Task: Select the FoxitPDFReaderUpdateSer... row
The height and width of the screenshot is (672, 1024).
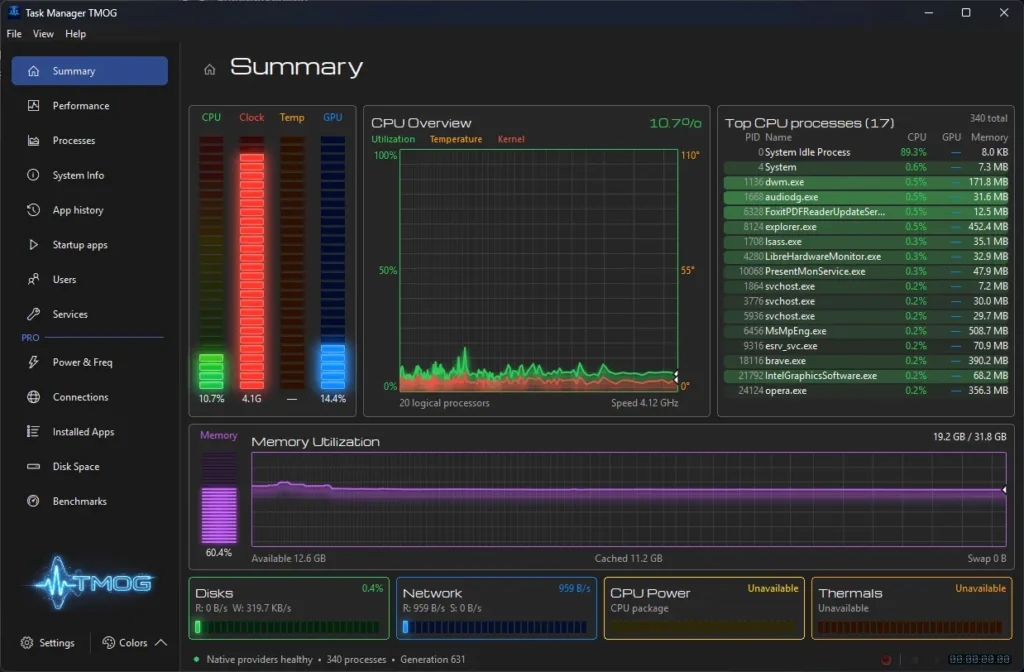Action: [866, 212]
